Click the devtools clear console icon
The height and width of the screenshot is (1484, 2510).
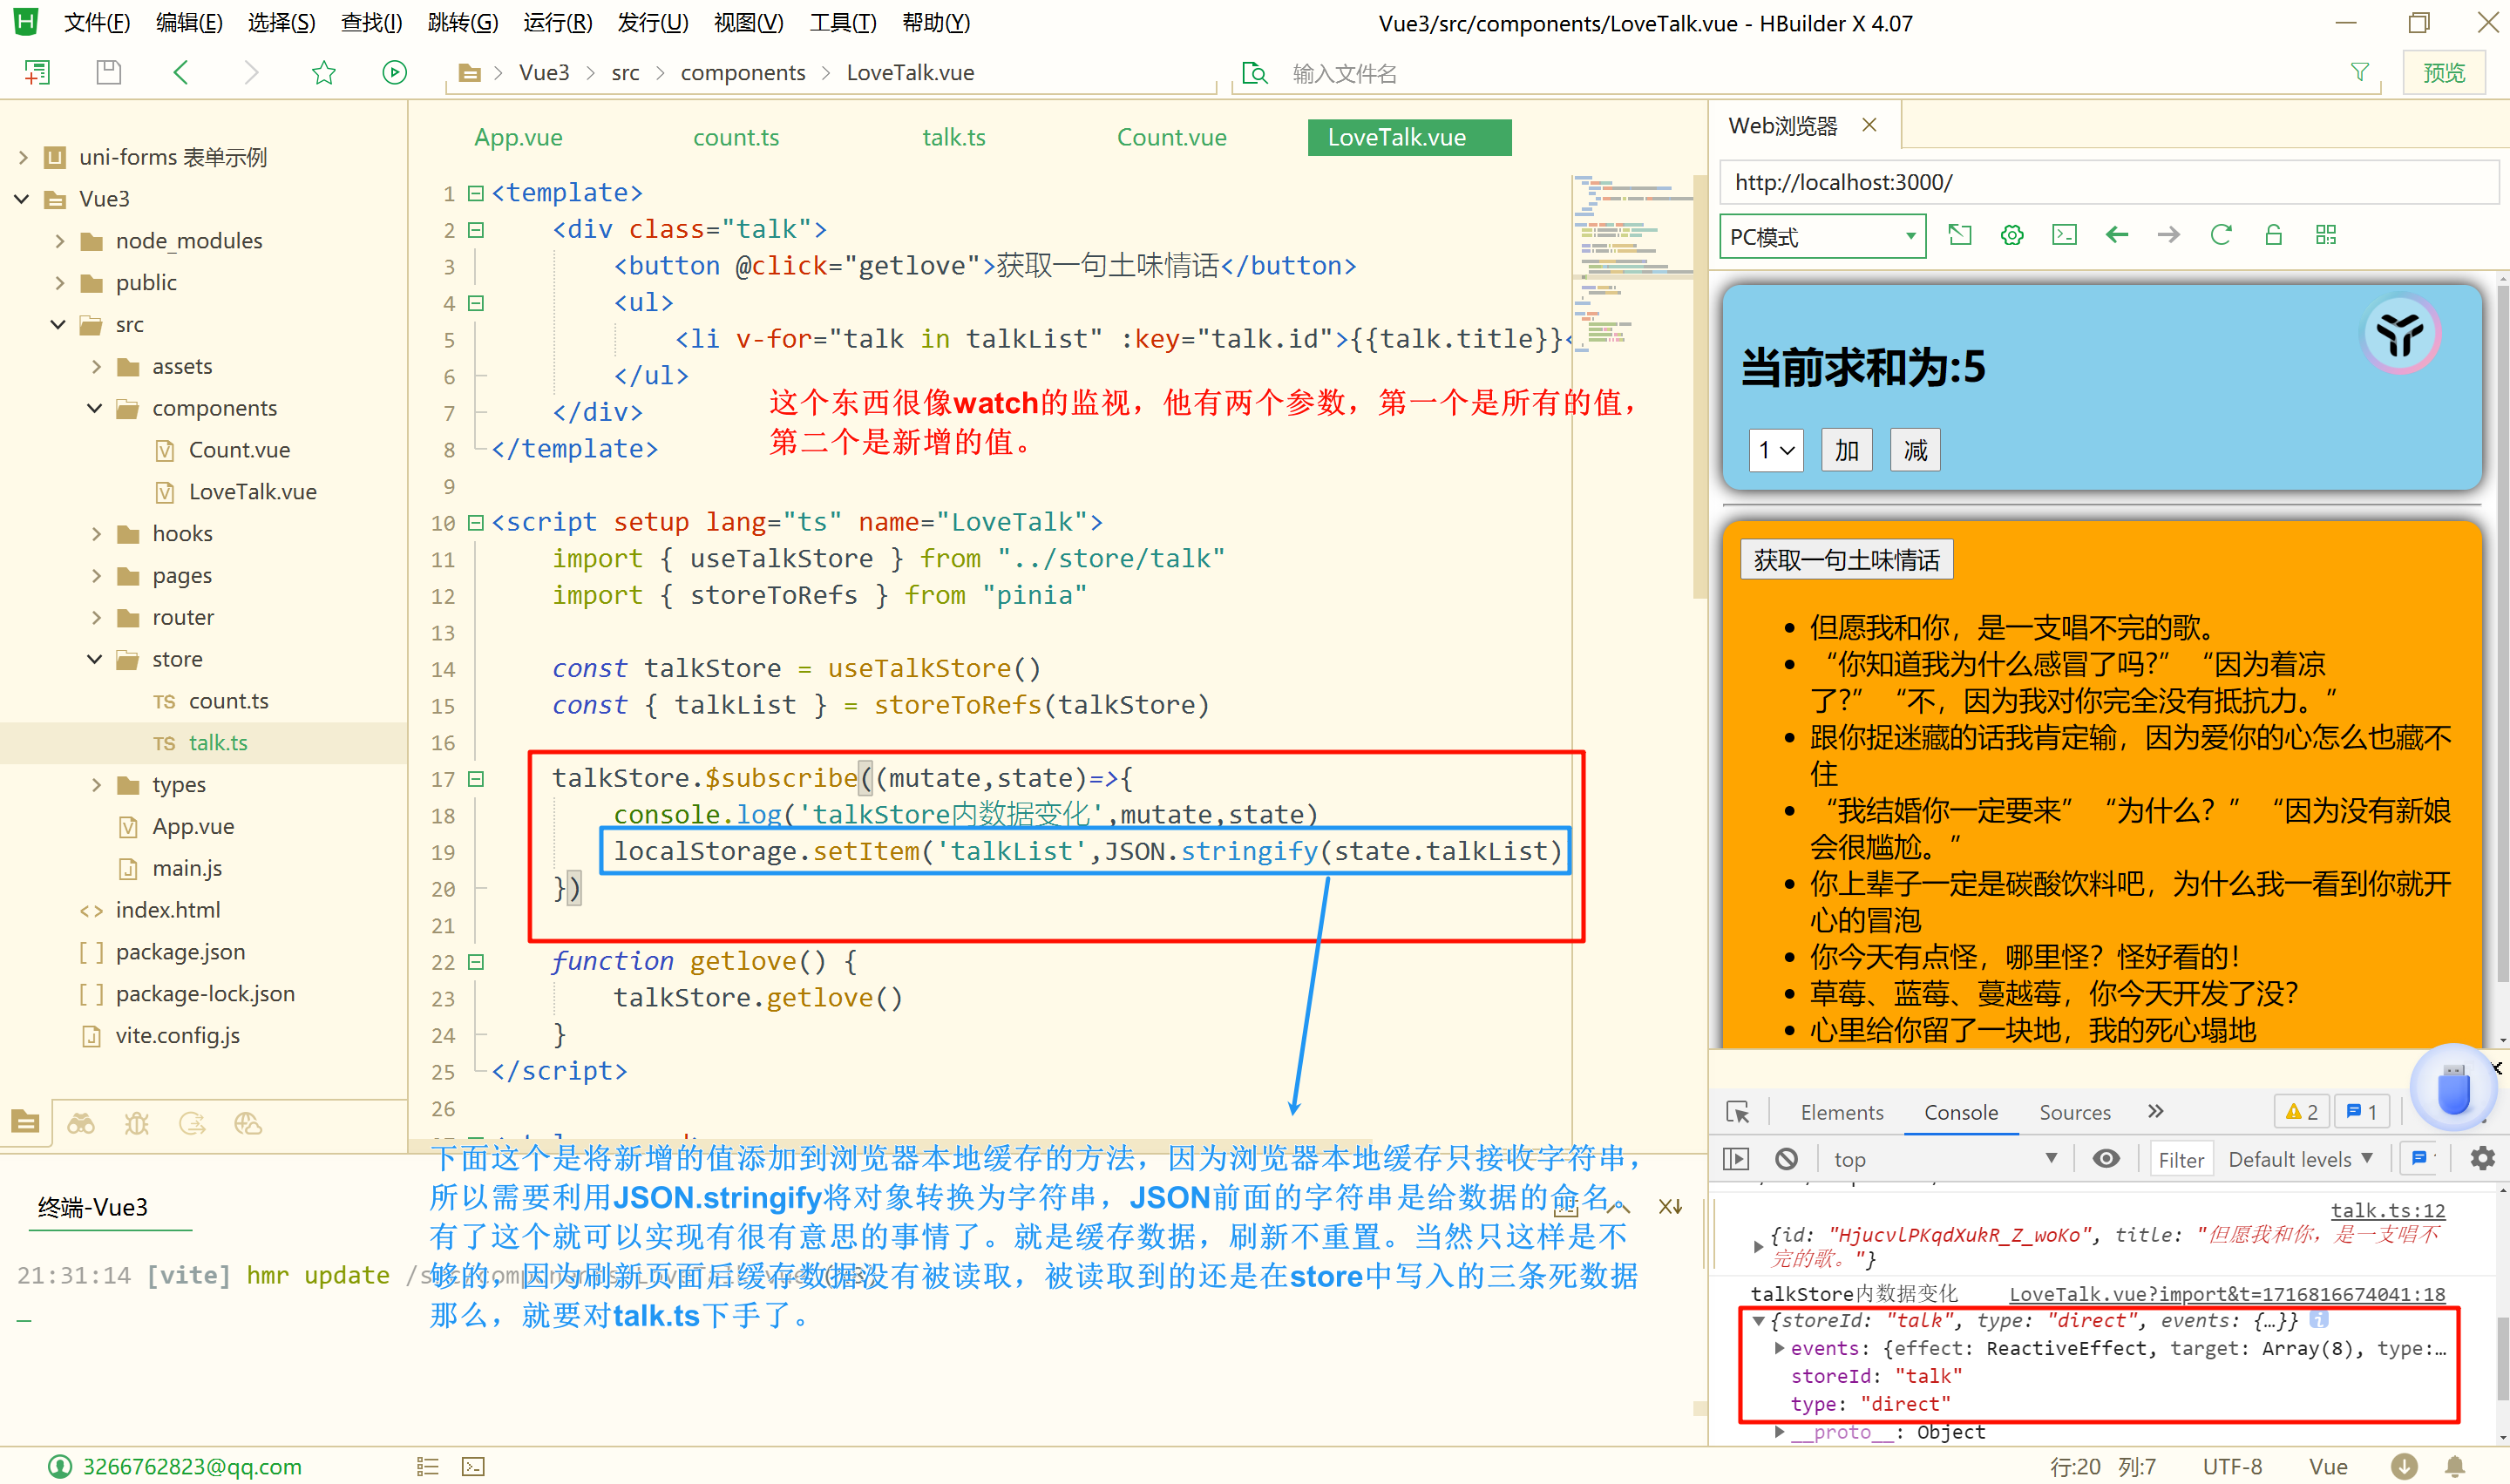(x=1786, y=1159)
